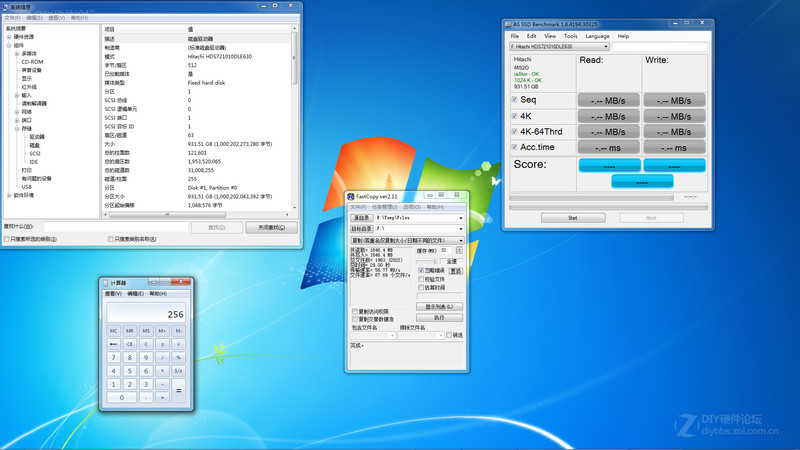Click the 1/x reciprocal key in Calculator
The height and width of the screenshot is (450, 800).
(178, 370)
